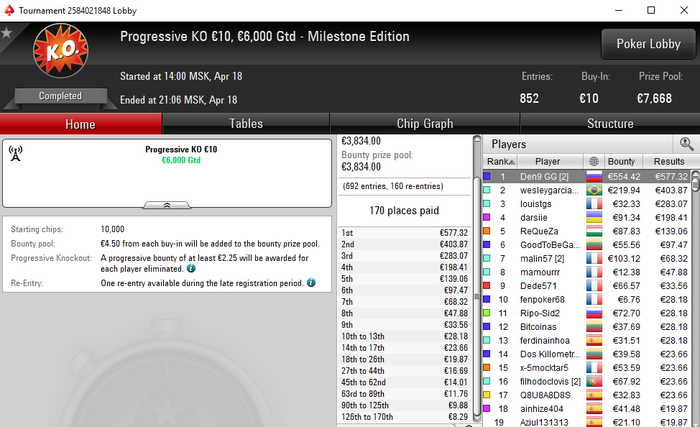Click Re-Entry info icon
The image size is (700, 427).
(x=311, y=283)
